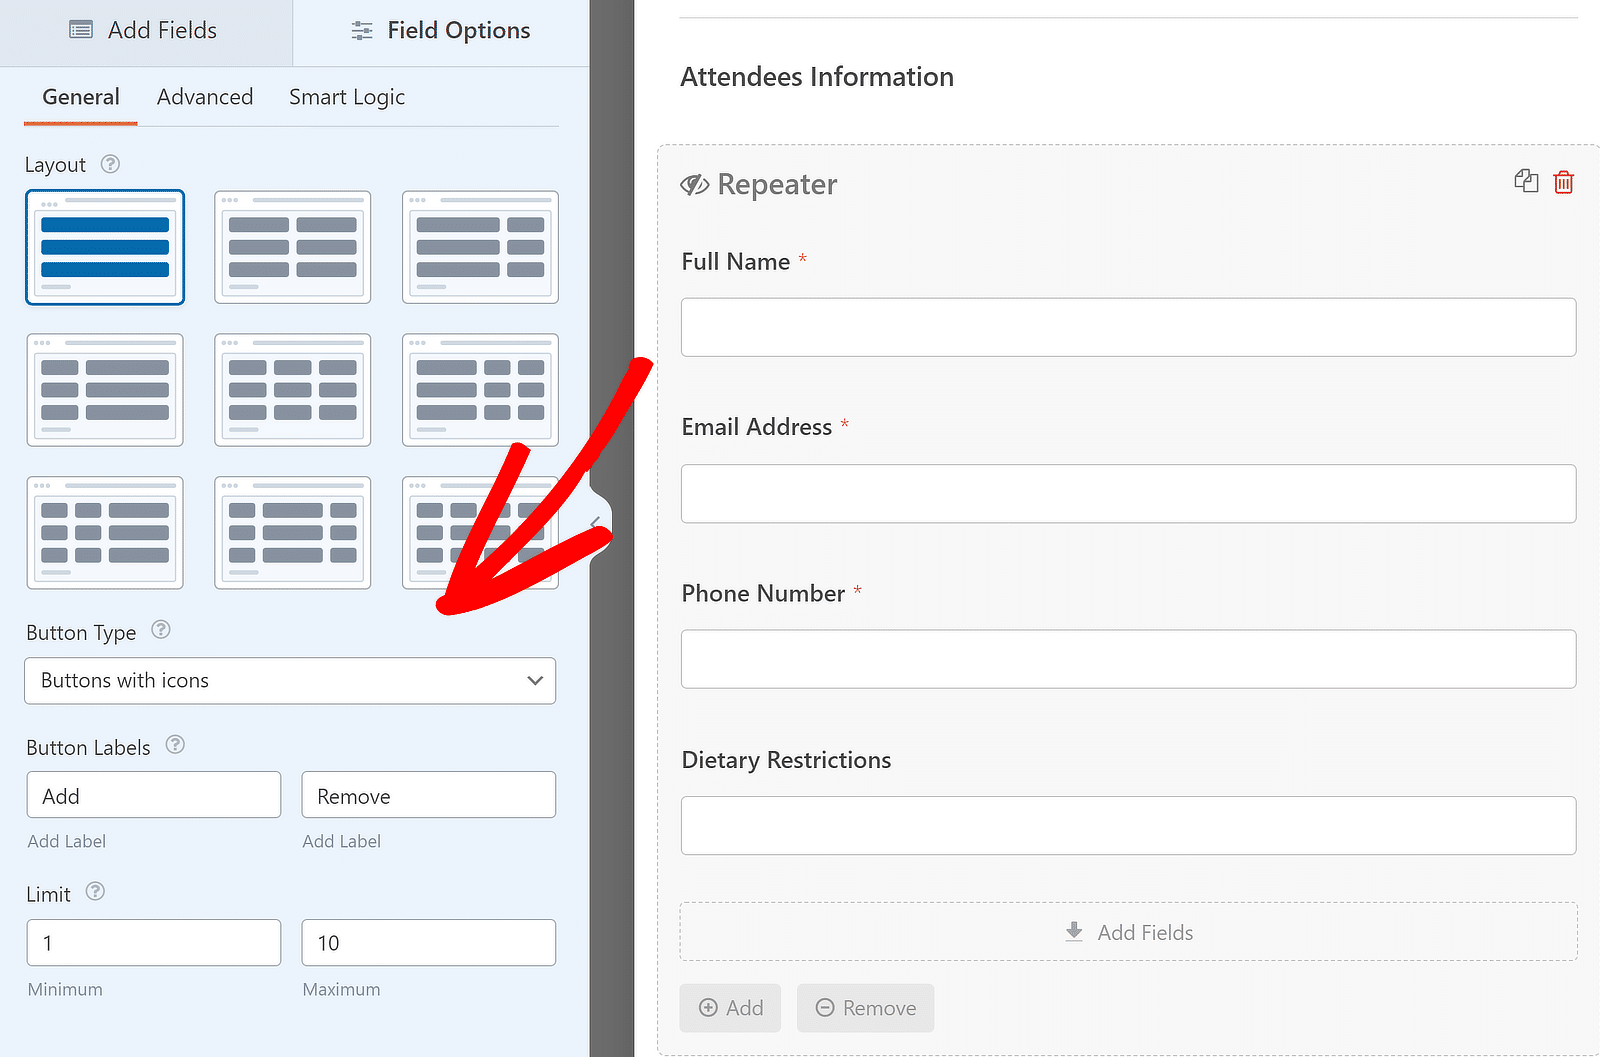Click the Add Fields drop area in the preview

click(x=1128, y=931)
